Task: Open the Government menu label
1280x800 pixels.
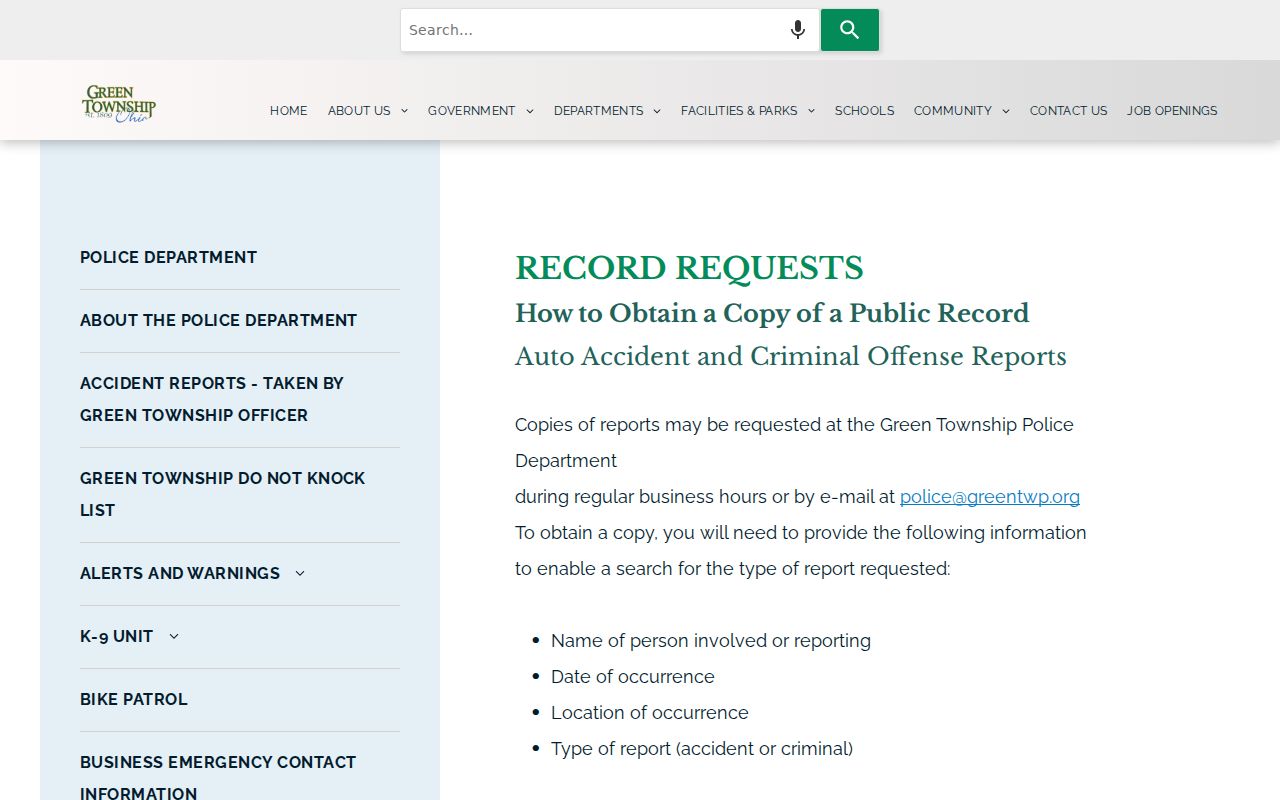Action: pos(472,111)
